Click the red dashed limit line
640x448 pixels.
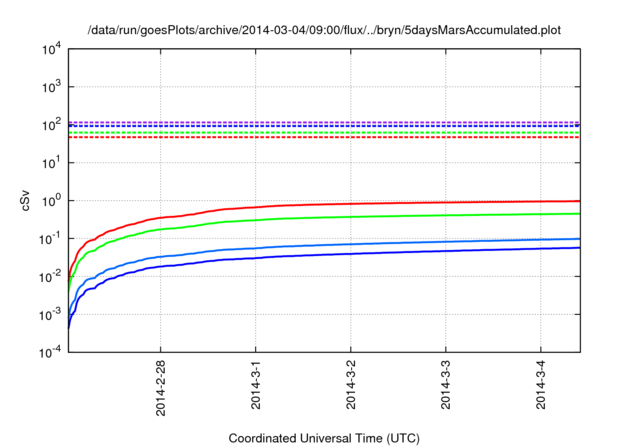point(324,137)
